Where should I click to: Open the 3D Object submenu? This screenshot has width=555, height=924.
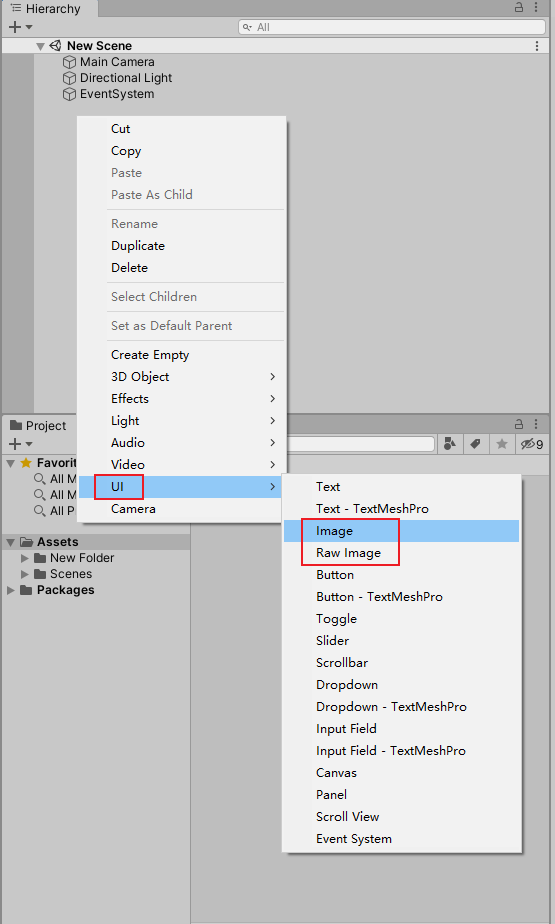pyautogui.click(x=182, y=377)
